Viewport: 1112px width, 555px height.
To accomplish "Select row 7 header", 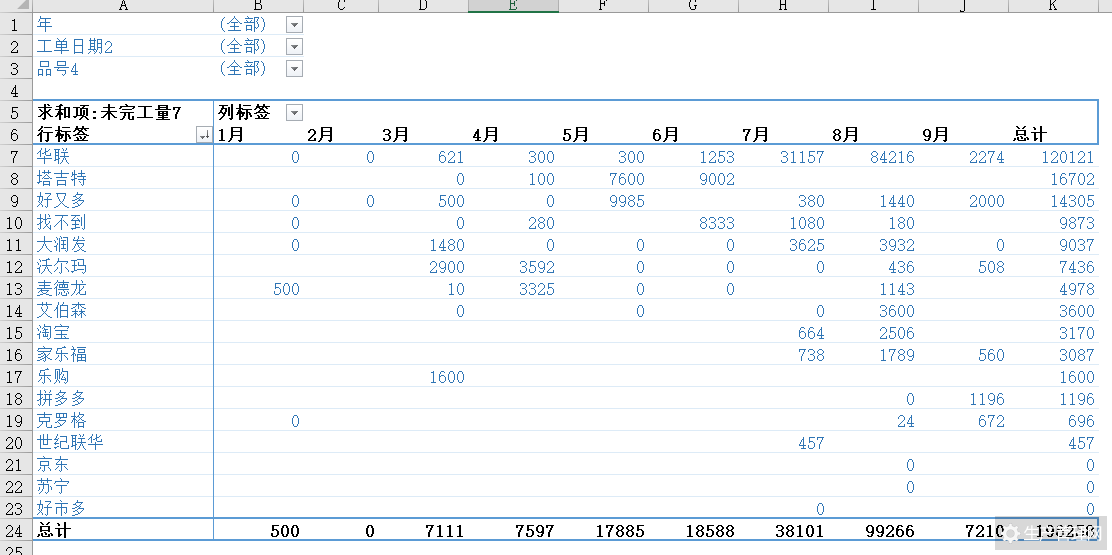I will click(16, 157).
